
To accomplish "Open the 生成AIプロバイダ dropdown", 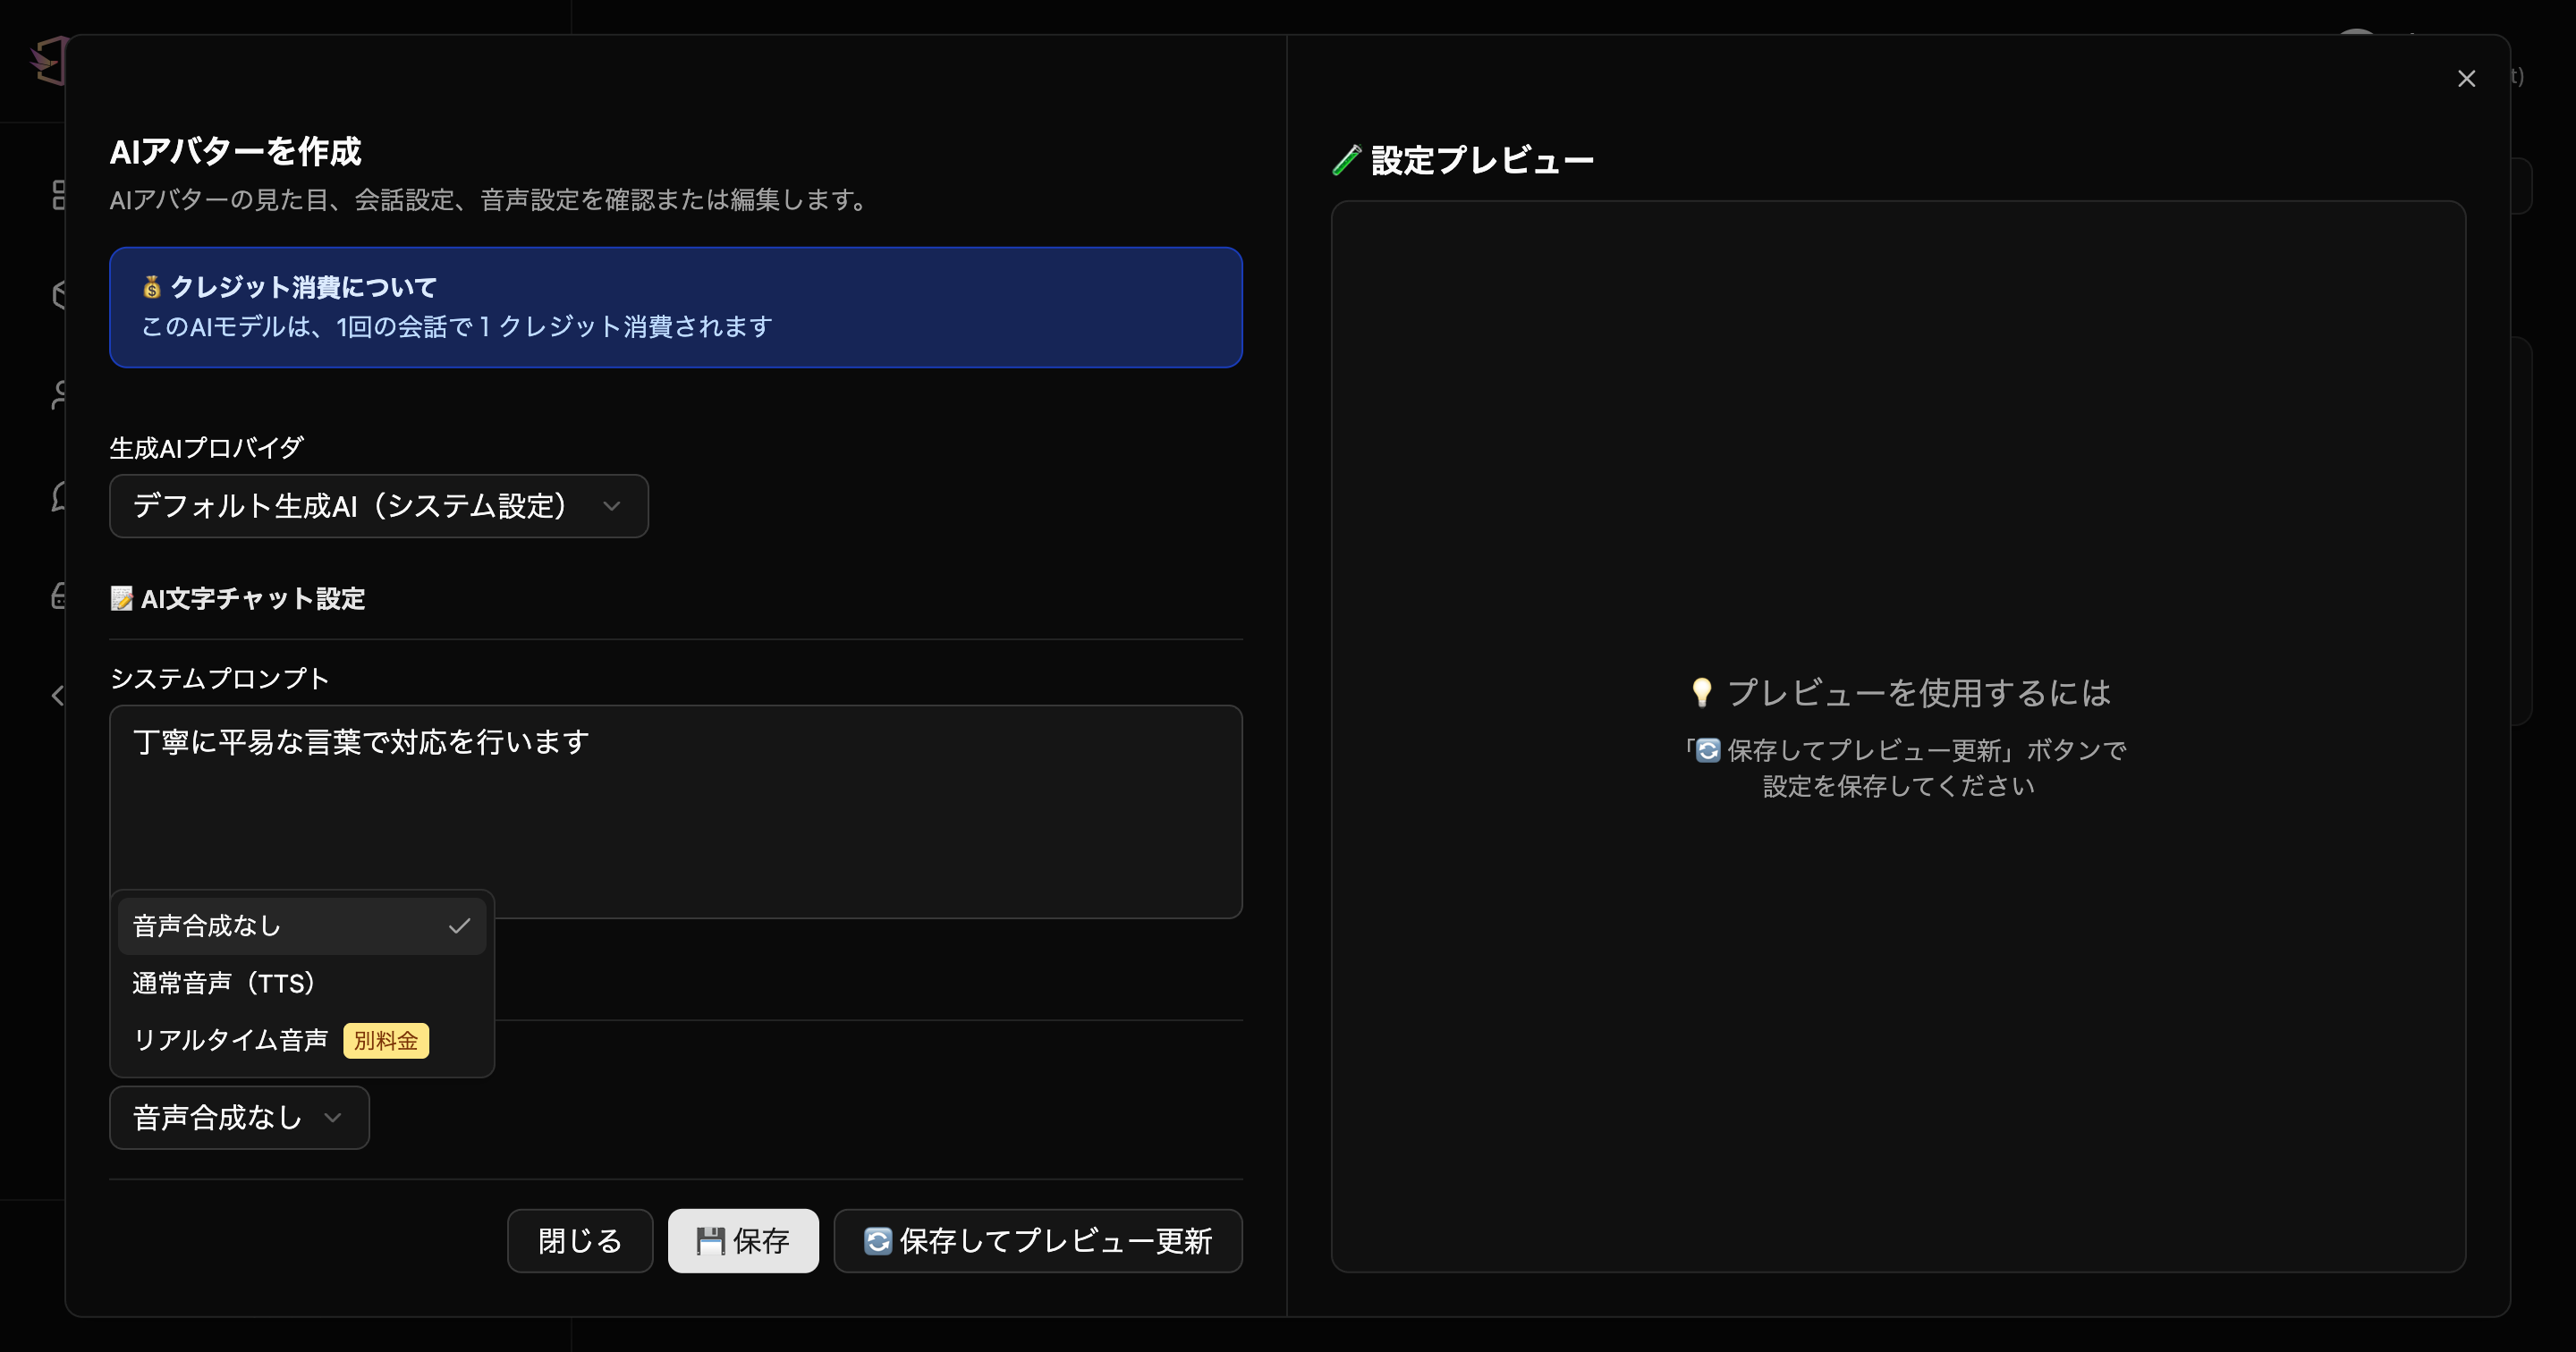I will tap(378, 506).
